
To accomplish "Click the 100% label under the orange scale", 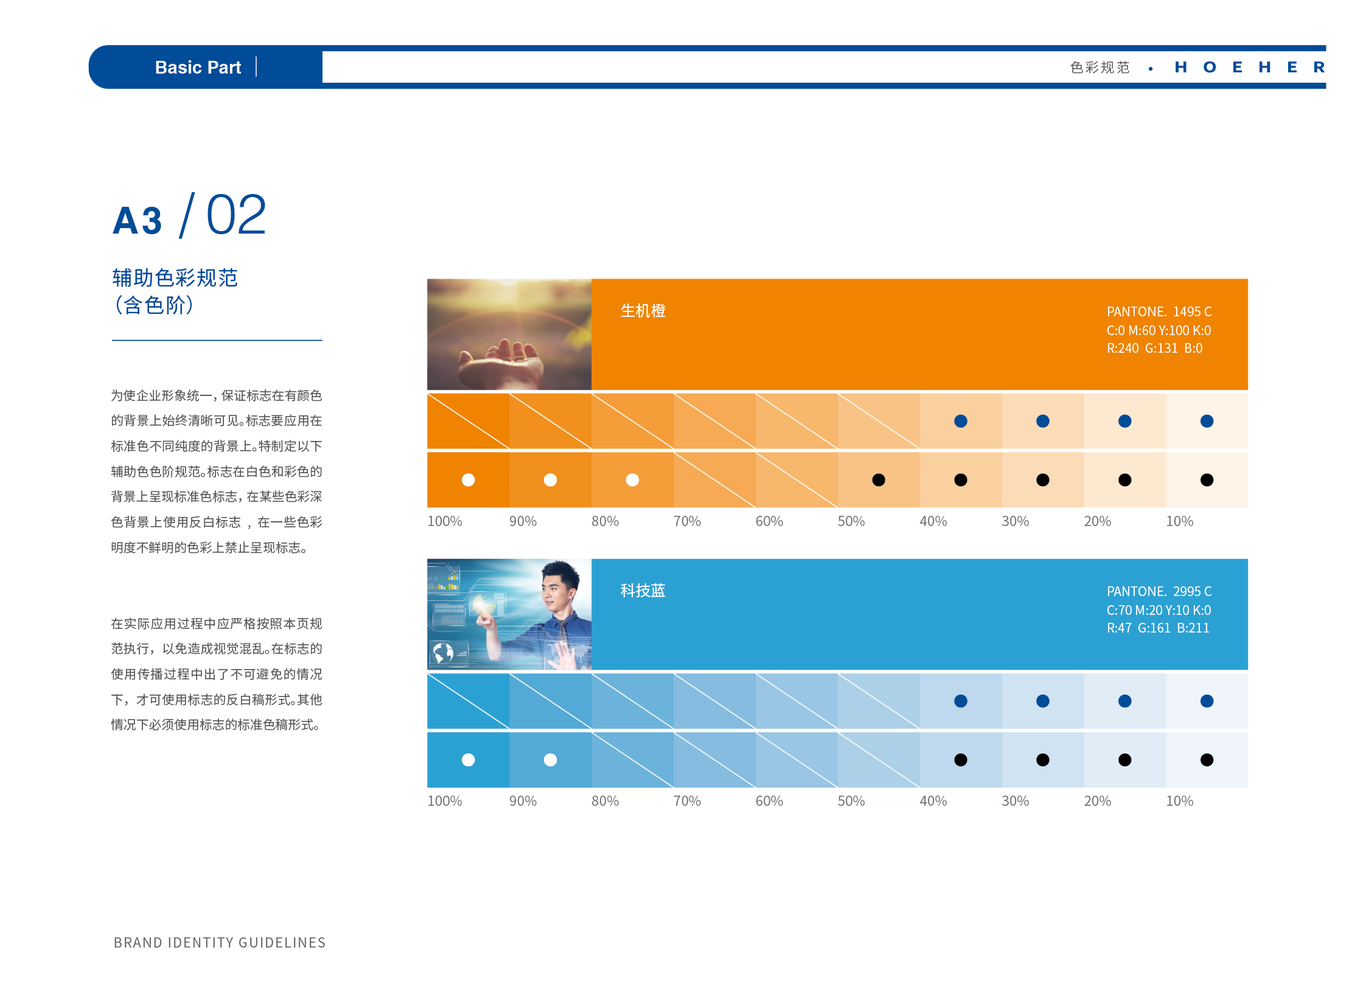I will pyautogui.click(x=445, y=521).
